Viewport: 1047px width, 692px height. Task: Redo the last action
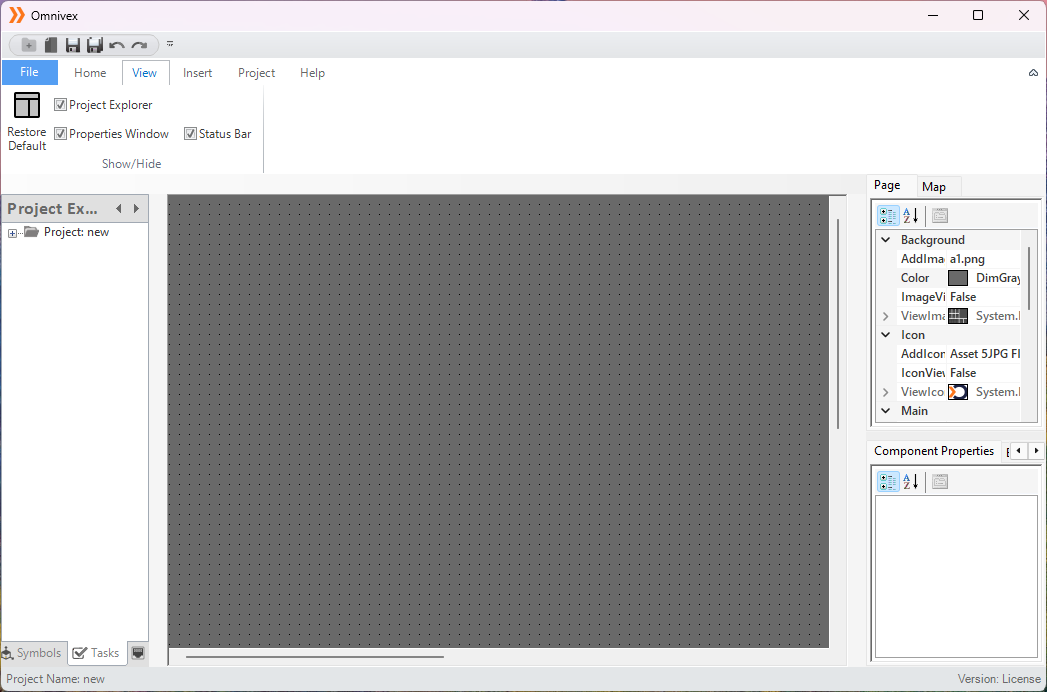(x=139, y=45)
